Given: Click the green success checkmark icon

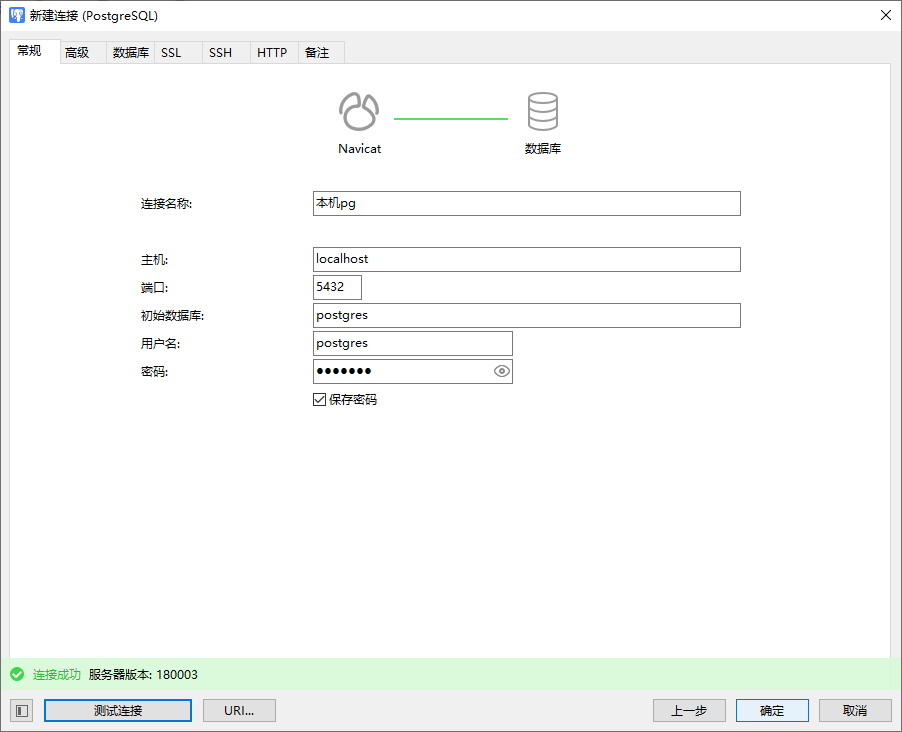Looking at the screenshot, I should pyautogui.click(x=17, y=674).
